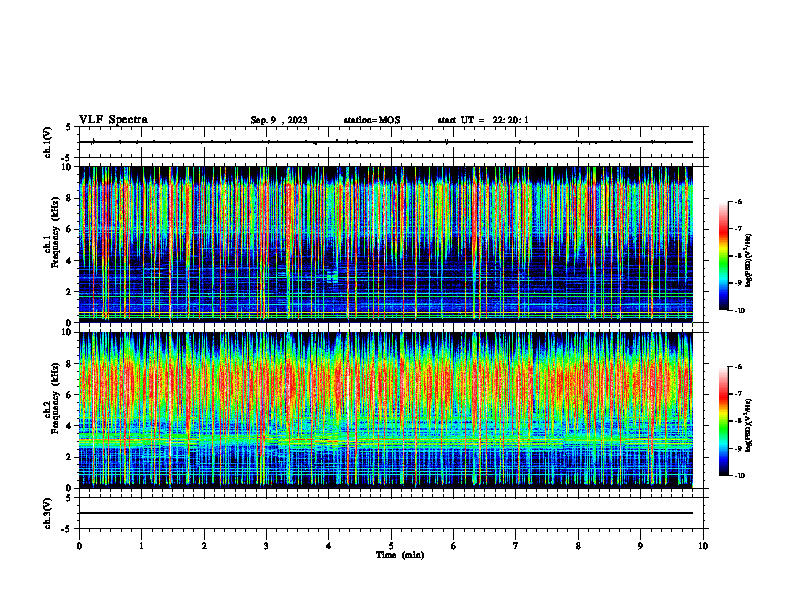The height and width of the screenshot is (612, 792).
Task: Click the "VLF Spectra" plot title
Action: [x=113, y=120]
